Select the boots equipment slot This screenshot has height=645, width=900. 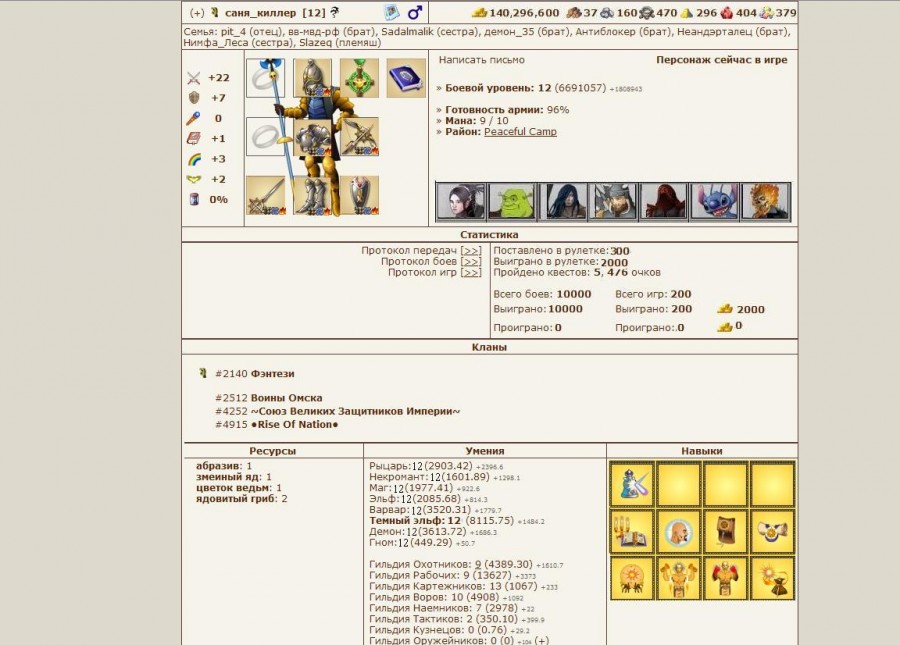[313, 196]
